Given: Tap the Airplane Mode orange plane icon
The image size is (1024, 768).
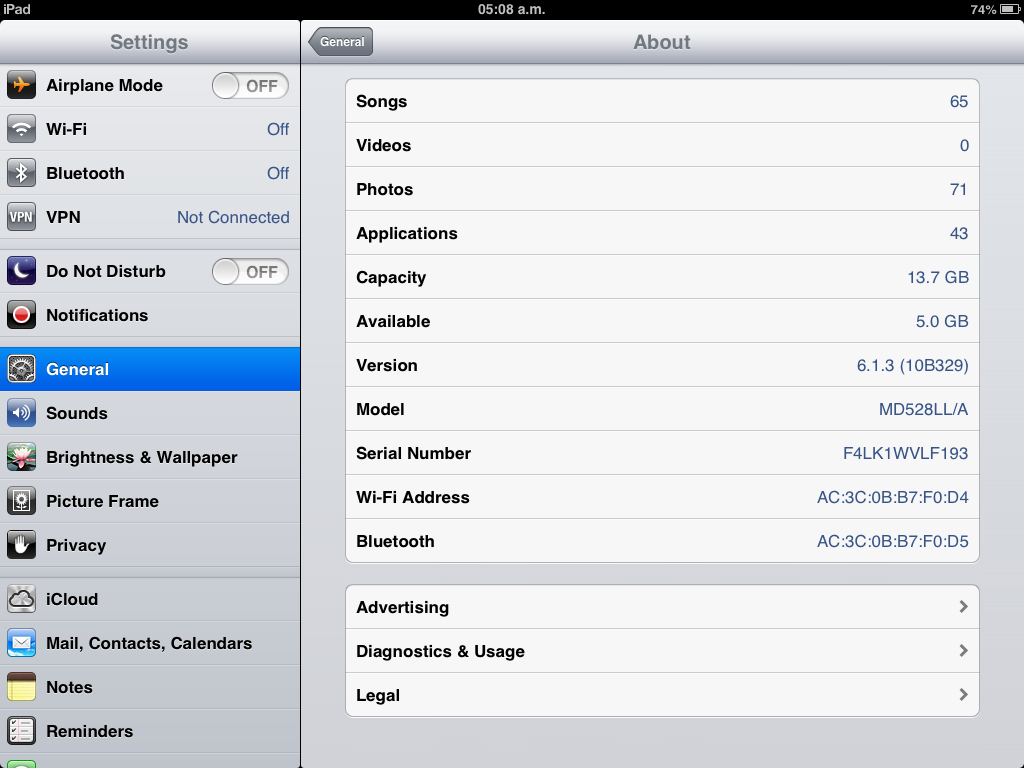Looking at the screenshot, I should click(x=22, y=86).
